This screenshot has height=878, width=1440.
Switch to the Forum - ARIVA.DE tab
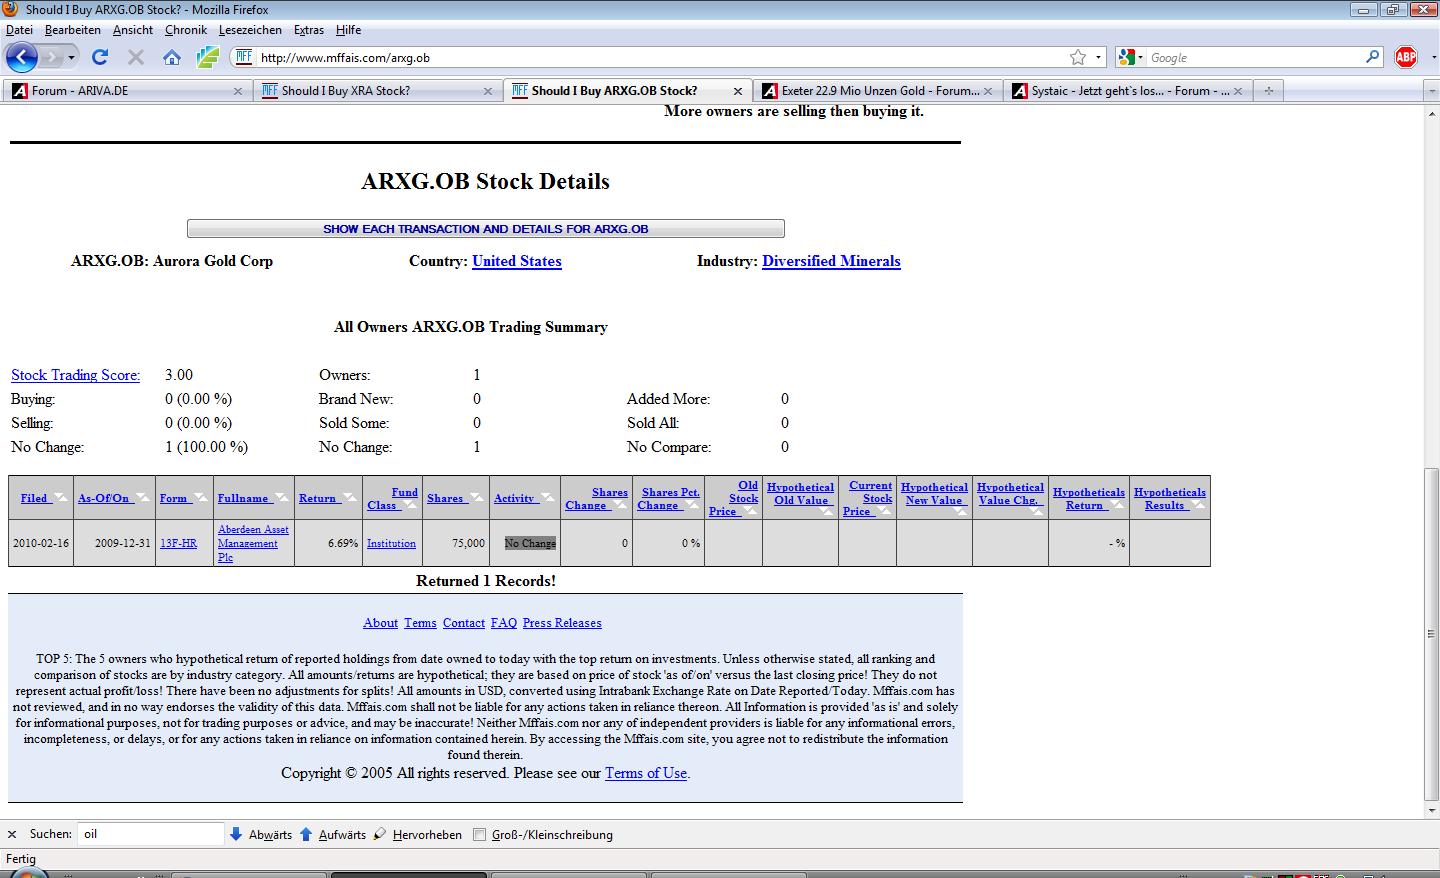click(125, 91)
